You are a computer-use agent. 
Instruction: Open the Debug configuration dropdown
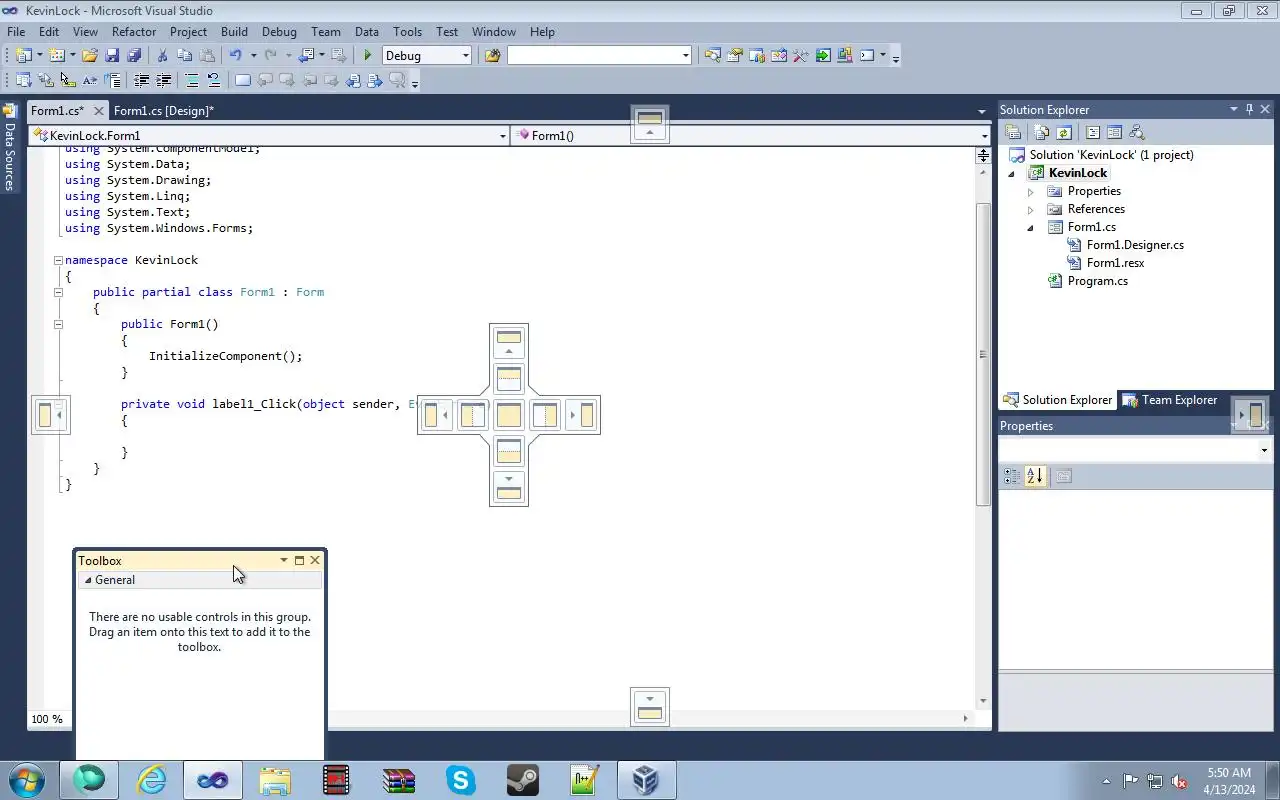coord(465,56)
